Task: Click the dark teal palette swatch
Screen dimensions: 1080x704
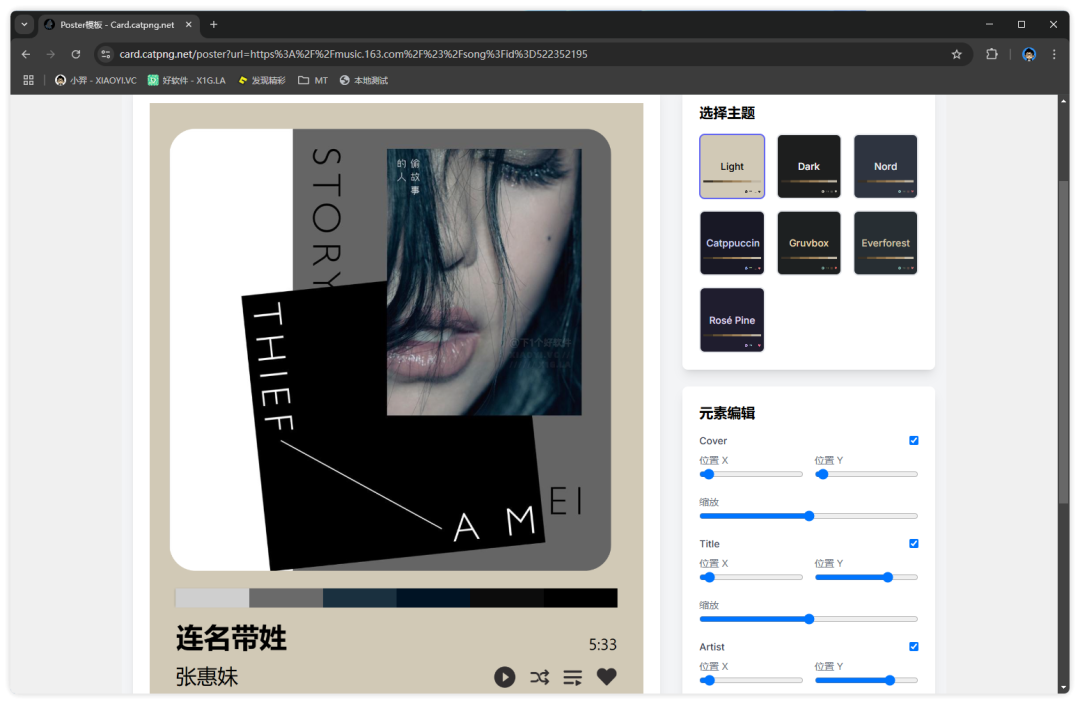Action: [x=360, y=598]
